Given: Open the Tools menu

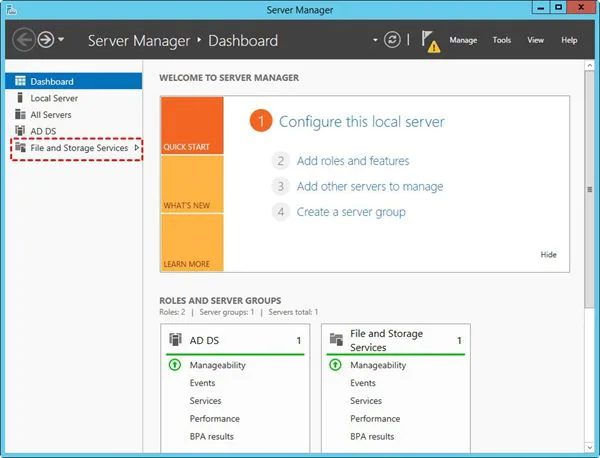Looking at the screenshot, I should click(502, 40).
